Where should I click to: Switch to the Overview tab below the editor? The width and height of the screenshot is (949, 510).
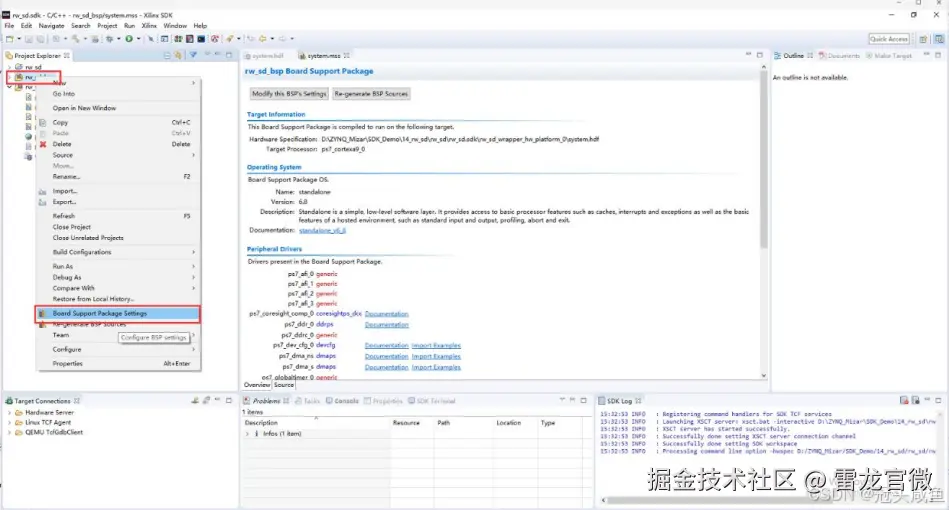pos(257,385)
